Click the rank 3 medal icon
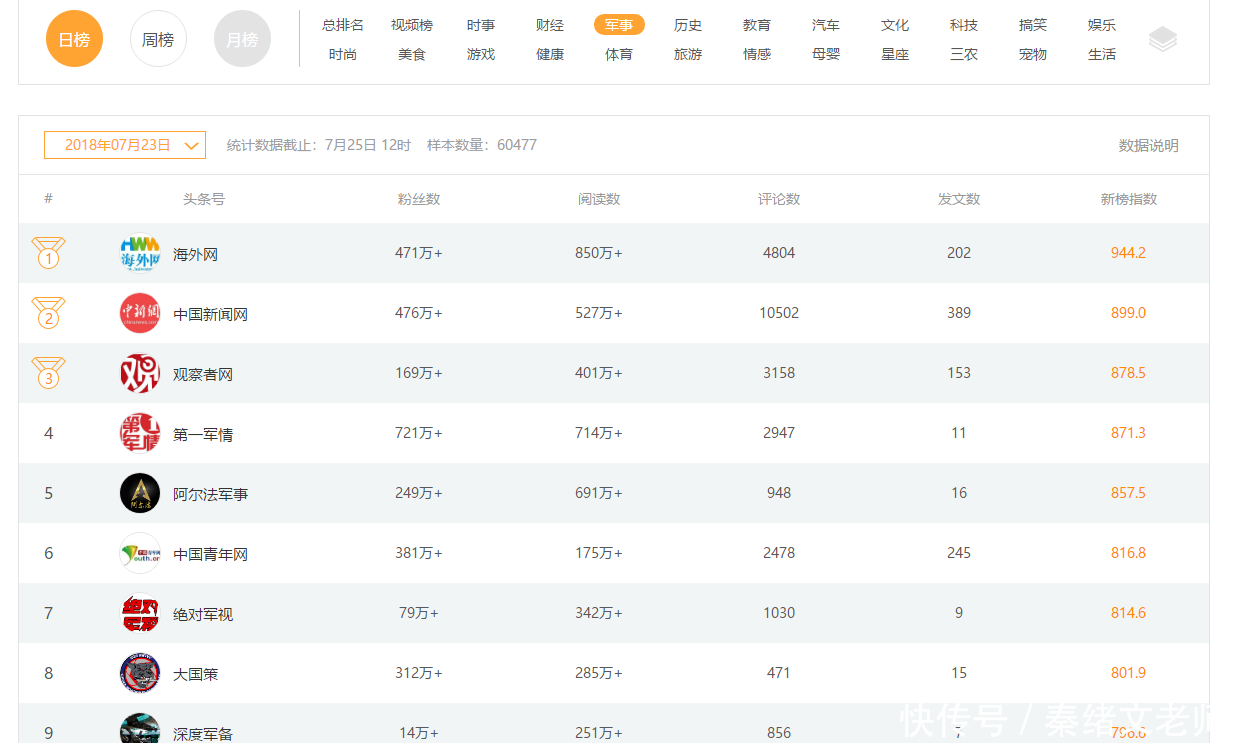The image size is (1234, 743). (48, 373)
